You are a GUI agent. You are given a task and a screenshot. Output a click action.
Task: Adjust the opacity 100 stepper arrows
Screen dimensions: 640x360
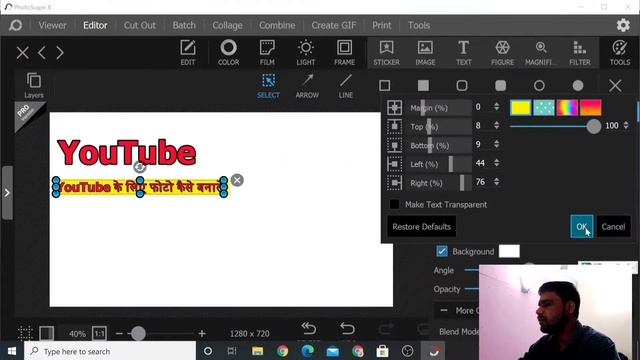626,126
